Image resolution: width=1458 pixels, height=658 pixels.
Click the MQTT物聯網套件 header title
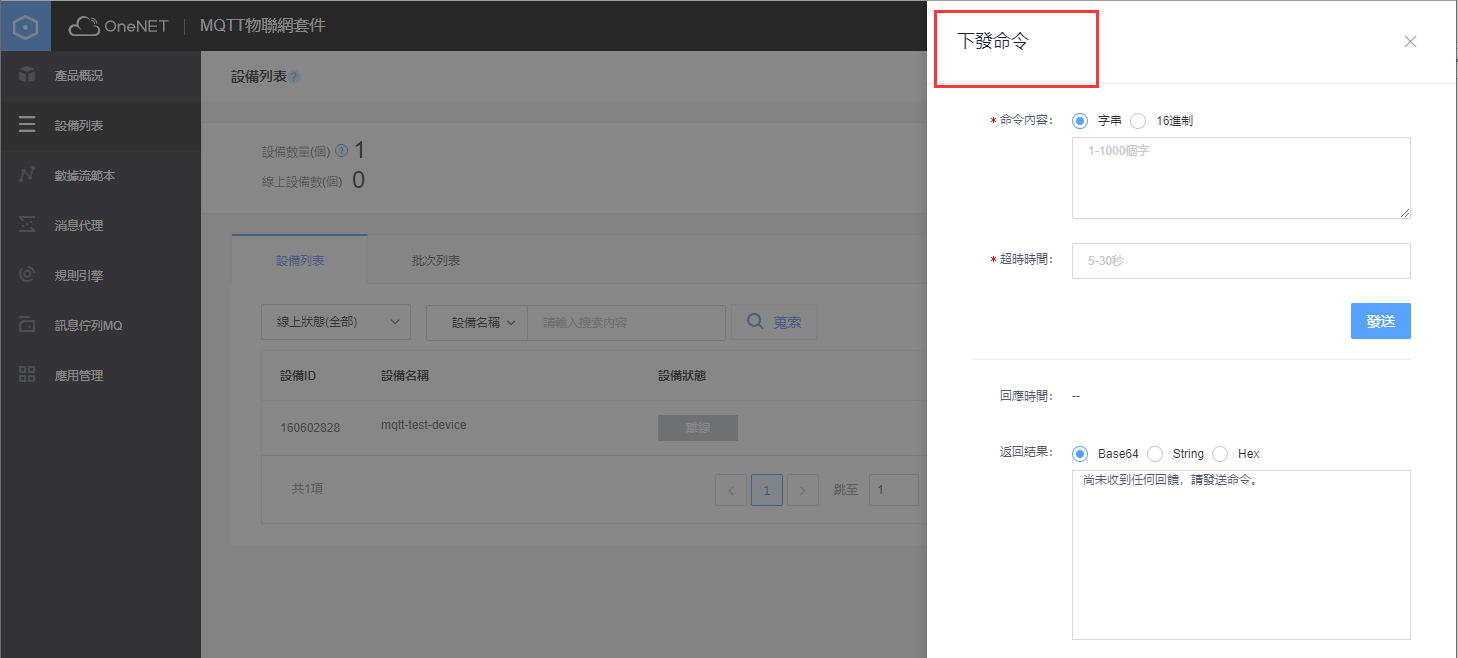262,26
